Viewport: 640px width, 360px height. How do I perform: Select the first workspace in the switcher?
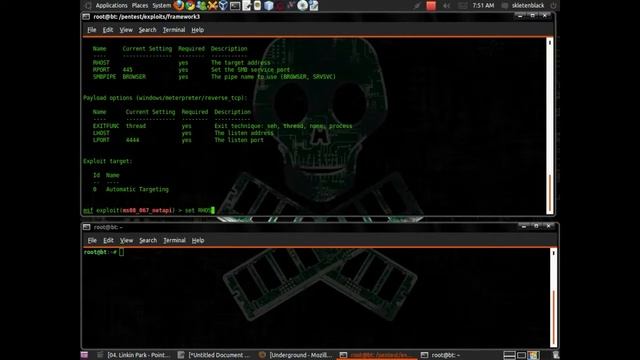click(x=509, y=355)
